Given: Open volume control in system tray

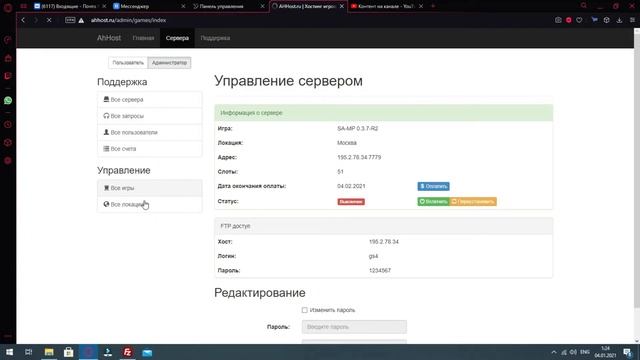Looking at the screenshot, I should coord(573,352).
